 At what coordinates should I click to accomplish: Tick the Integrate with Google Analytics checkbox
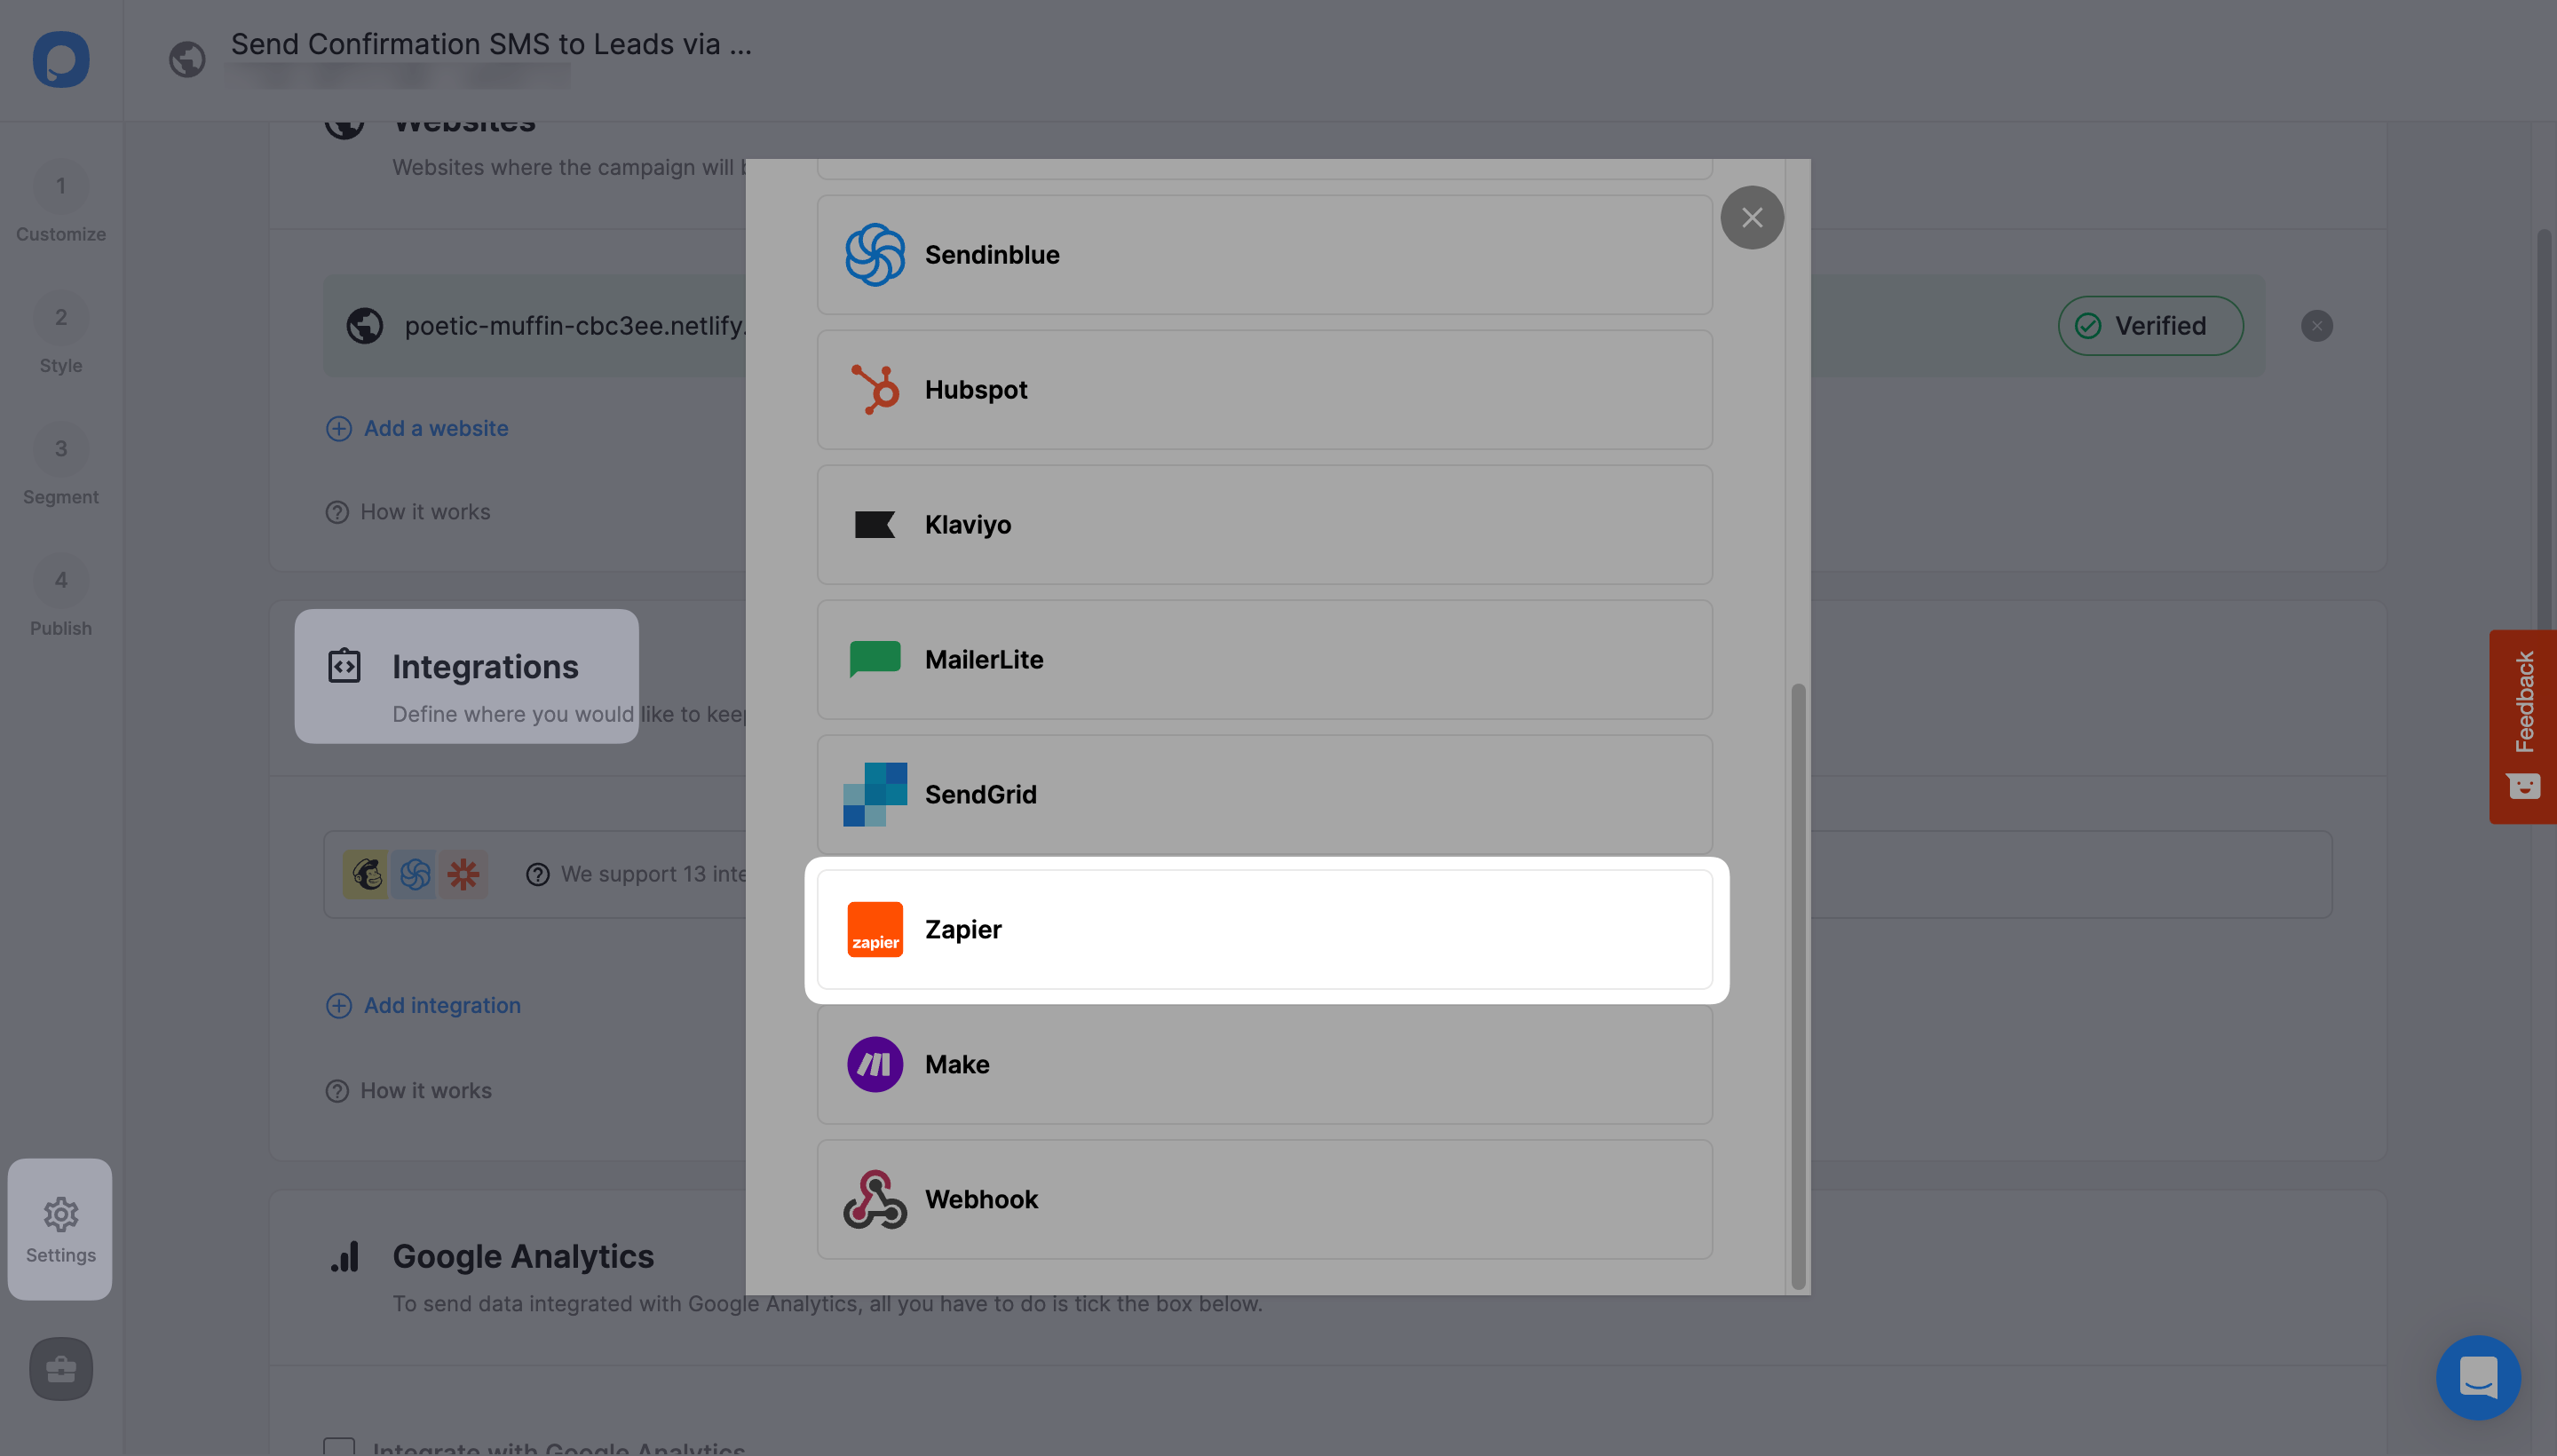tap(340, 1446)
